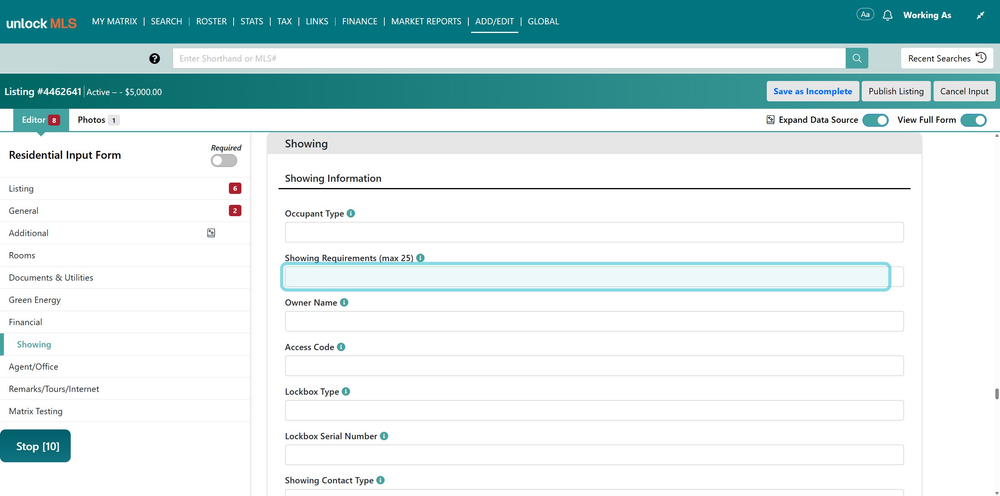
Task: Show info for Owner Name
Action: [x=344, y=303]
